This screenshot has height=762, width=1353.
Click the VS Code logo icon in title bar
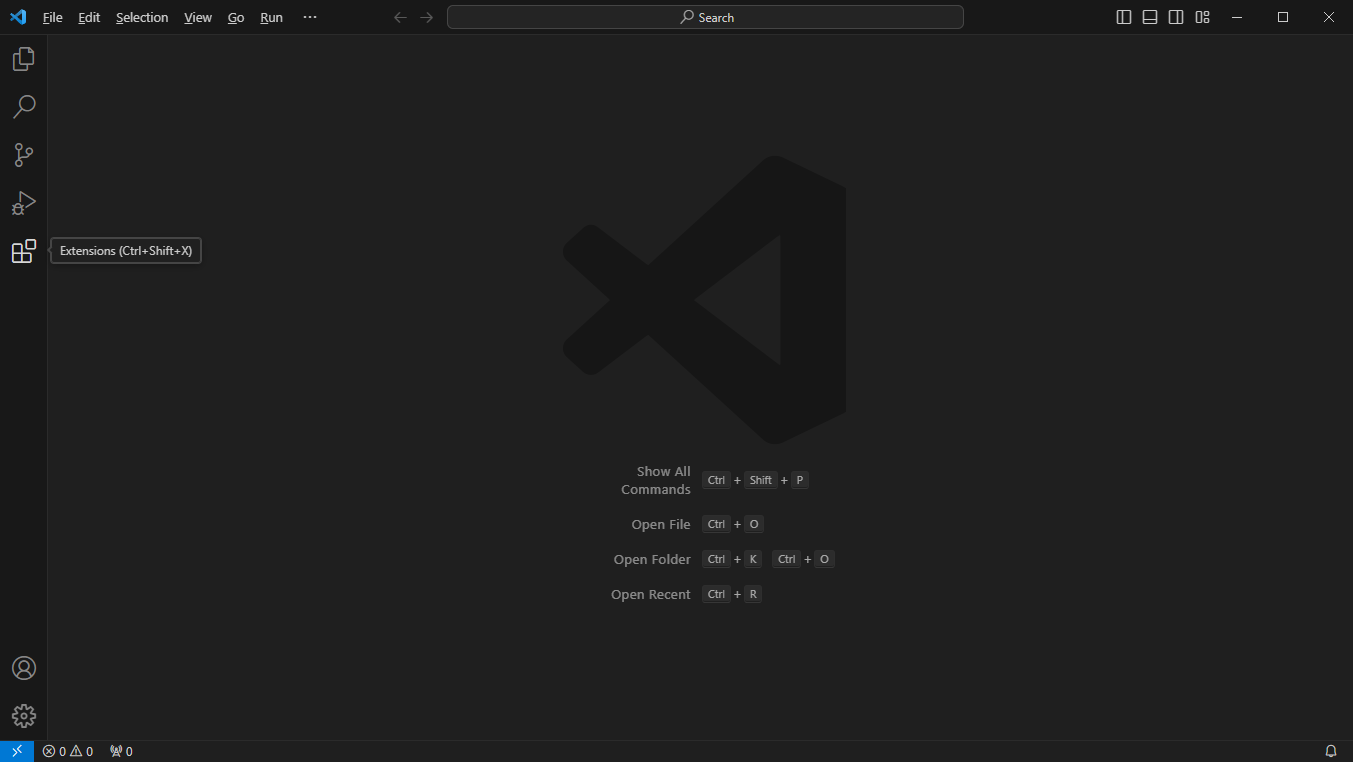point(18,17)
